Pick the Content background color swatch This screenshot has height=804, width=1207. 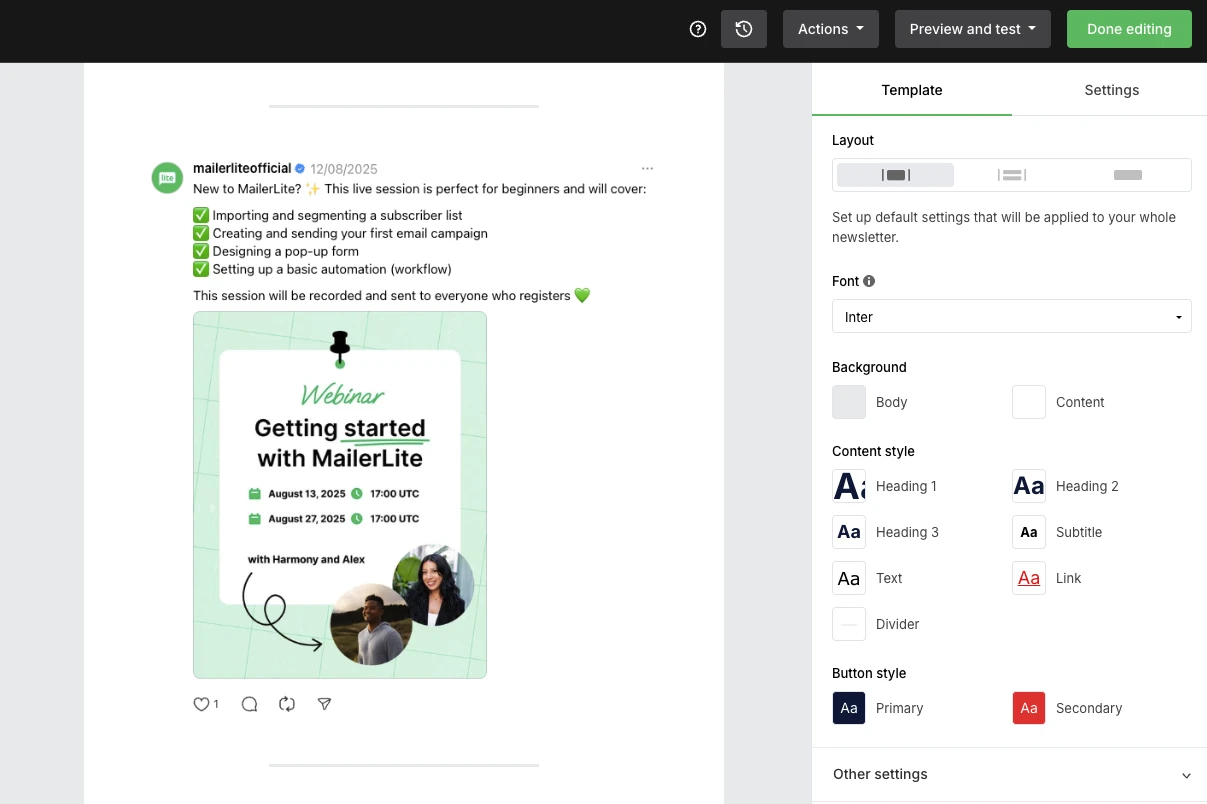1029,402
